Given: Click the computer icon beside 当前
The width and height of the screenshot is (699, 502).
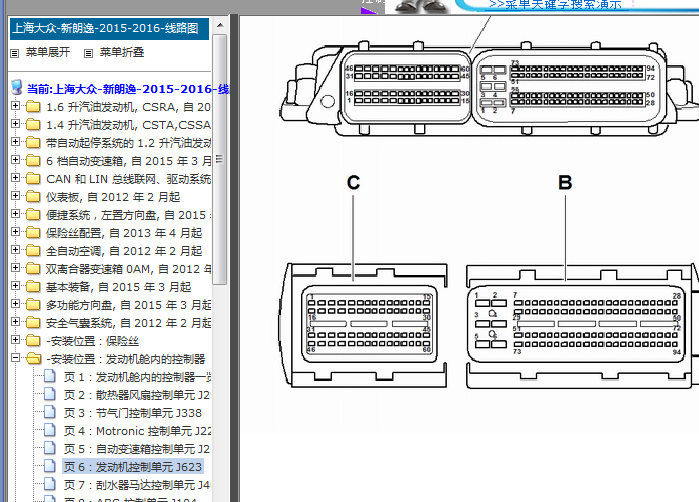Looking at the screenshot, I should coord(16,87).
